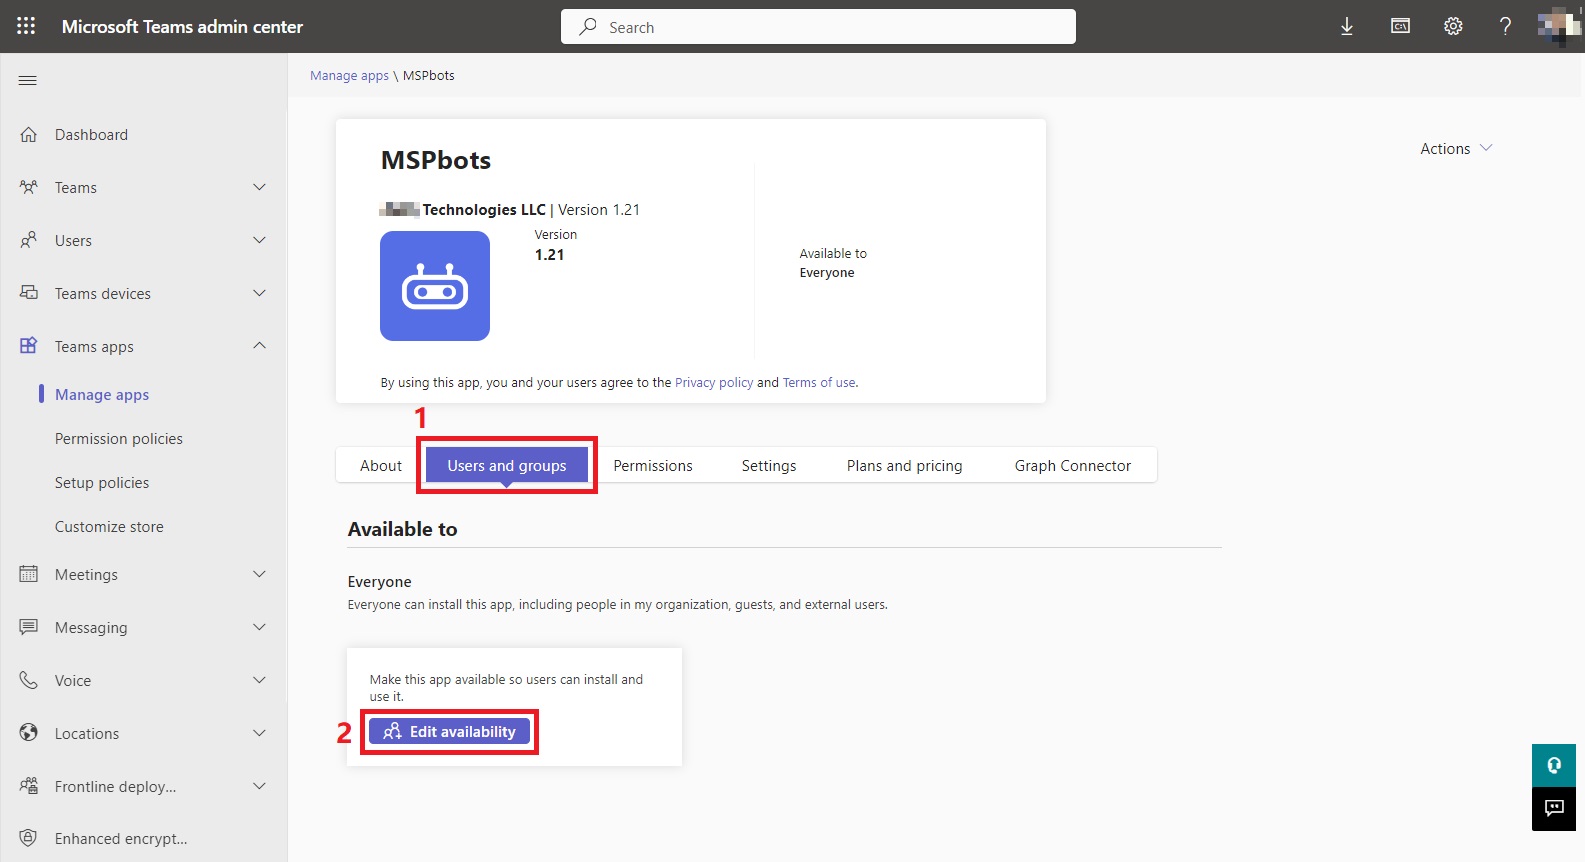
Task: Select the Plans and pricing tab
Action: pyautogui.click(x=904, y=466)
